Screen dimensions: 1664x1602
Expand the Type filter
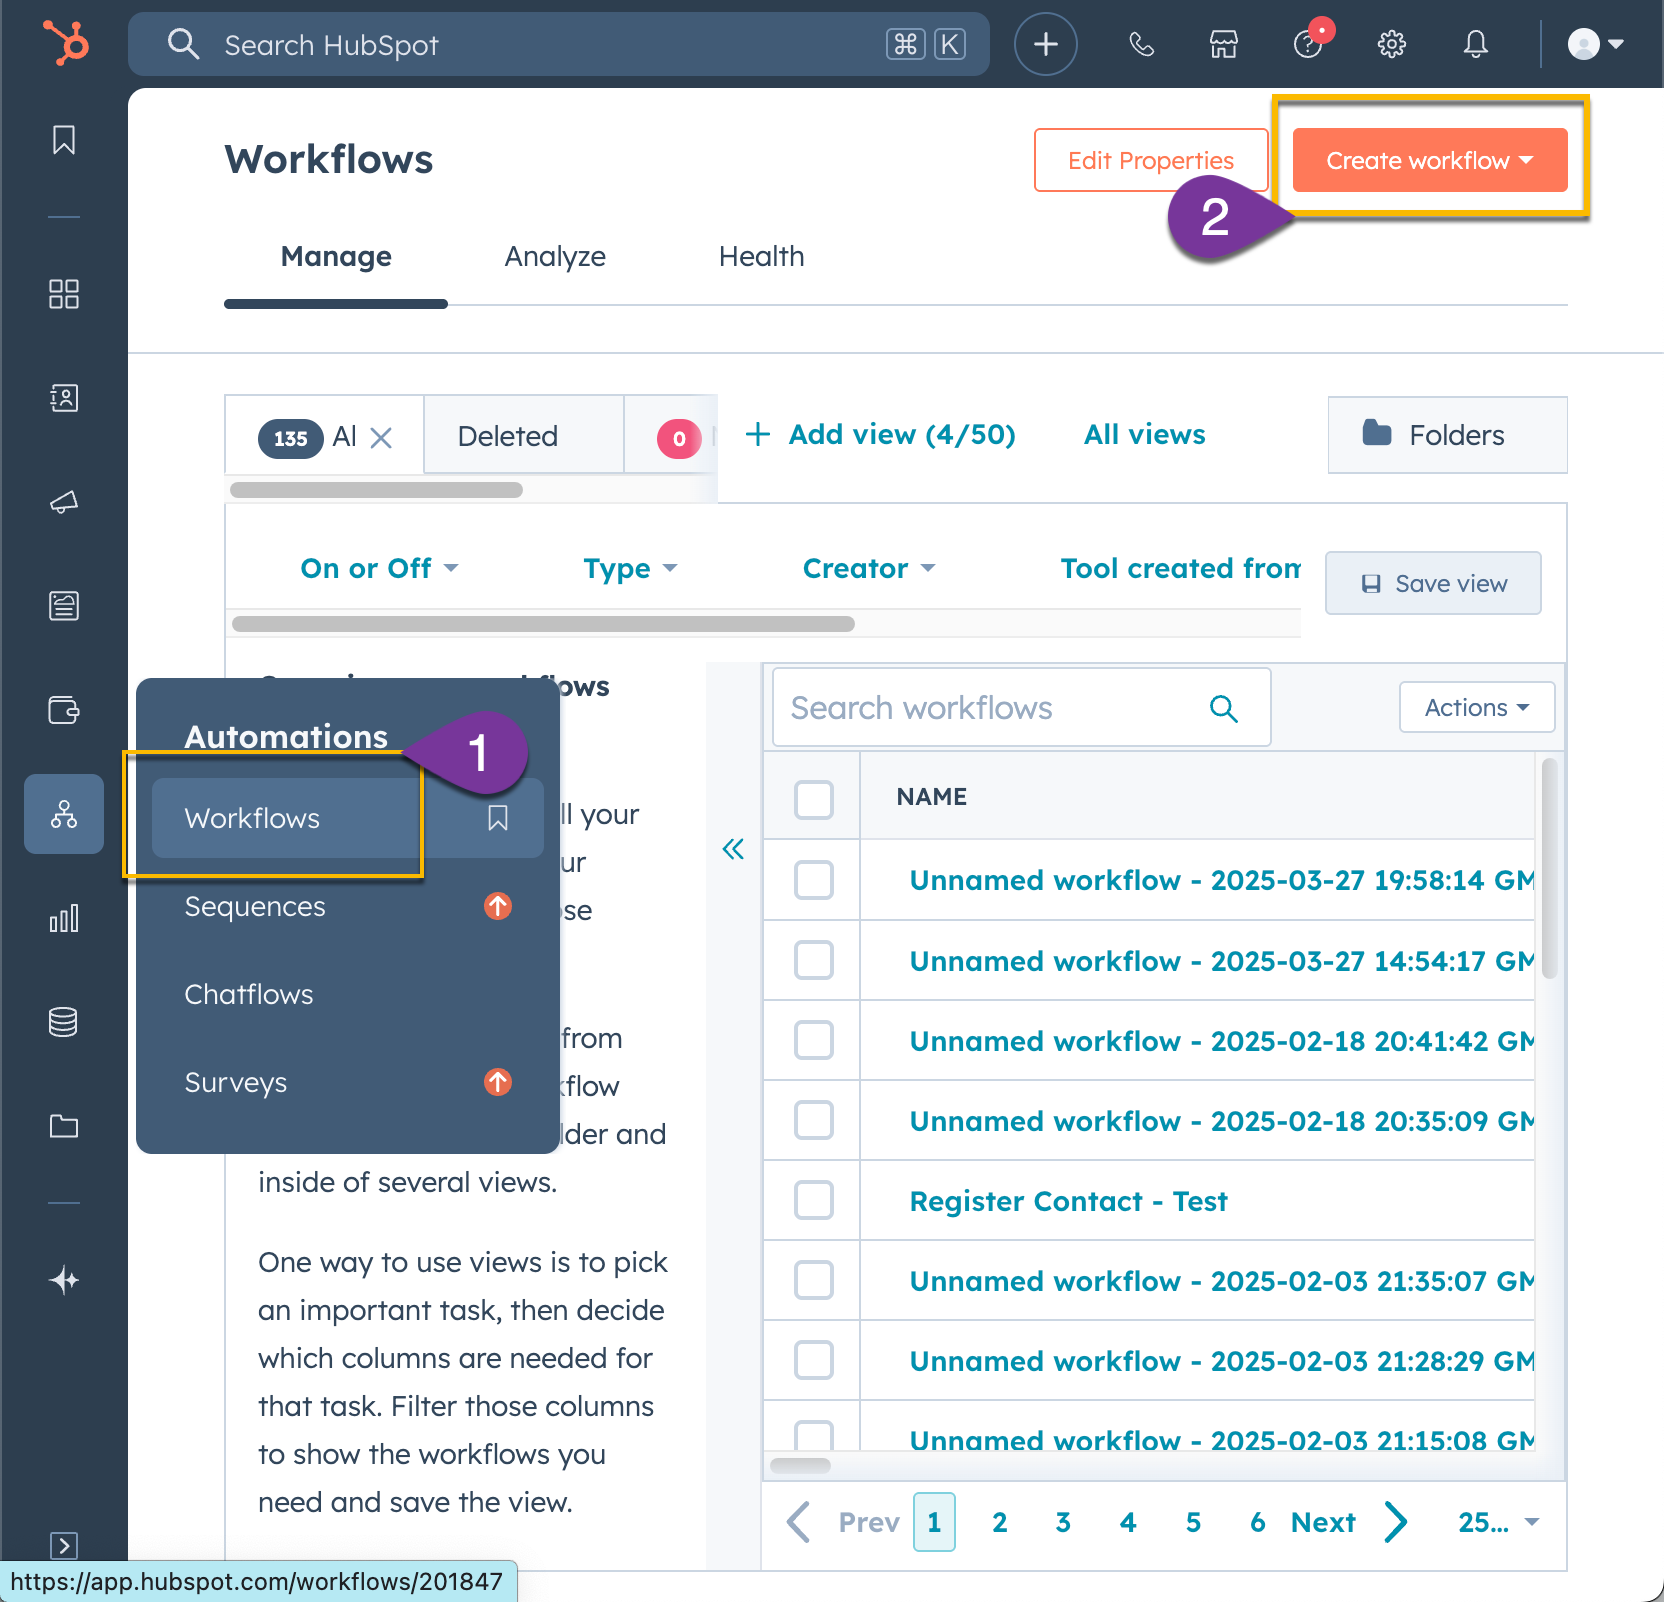pos(630,568)
